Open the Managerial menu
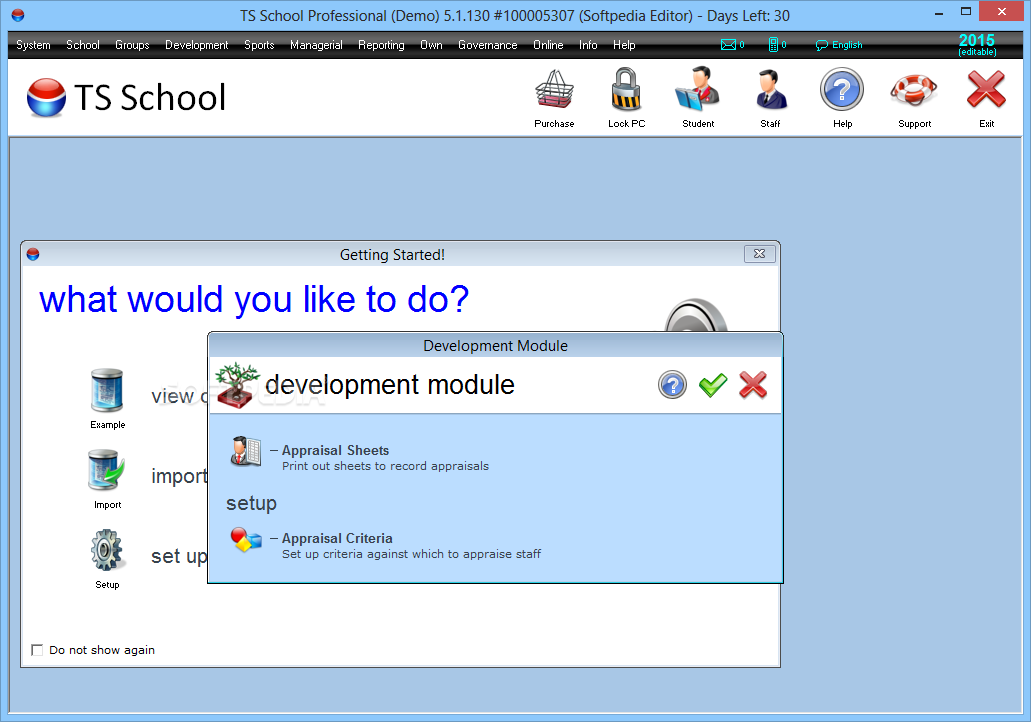Viewport: 1031px width, 722px height. (x=316, y=45)
